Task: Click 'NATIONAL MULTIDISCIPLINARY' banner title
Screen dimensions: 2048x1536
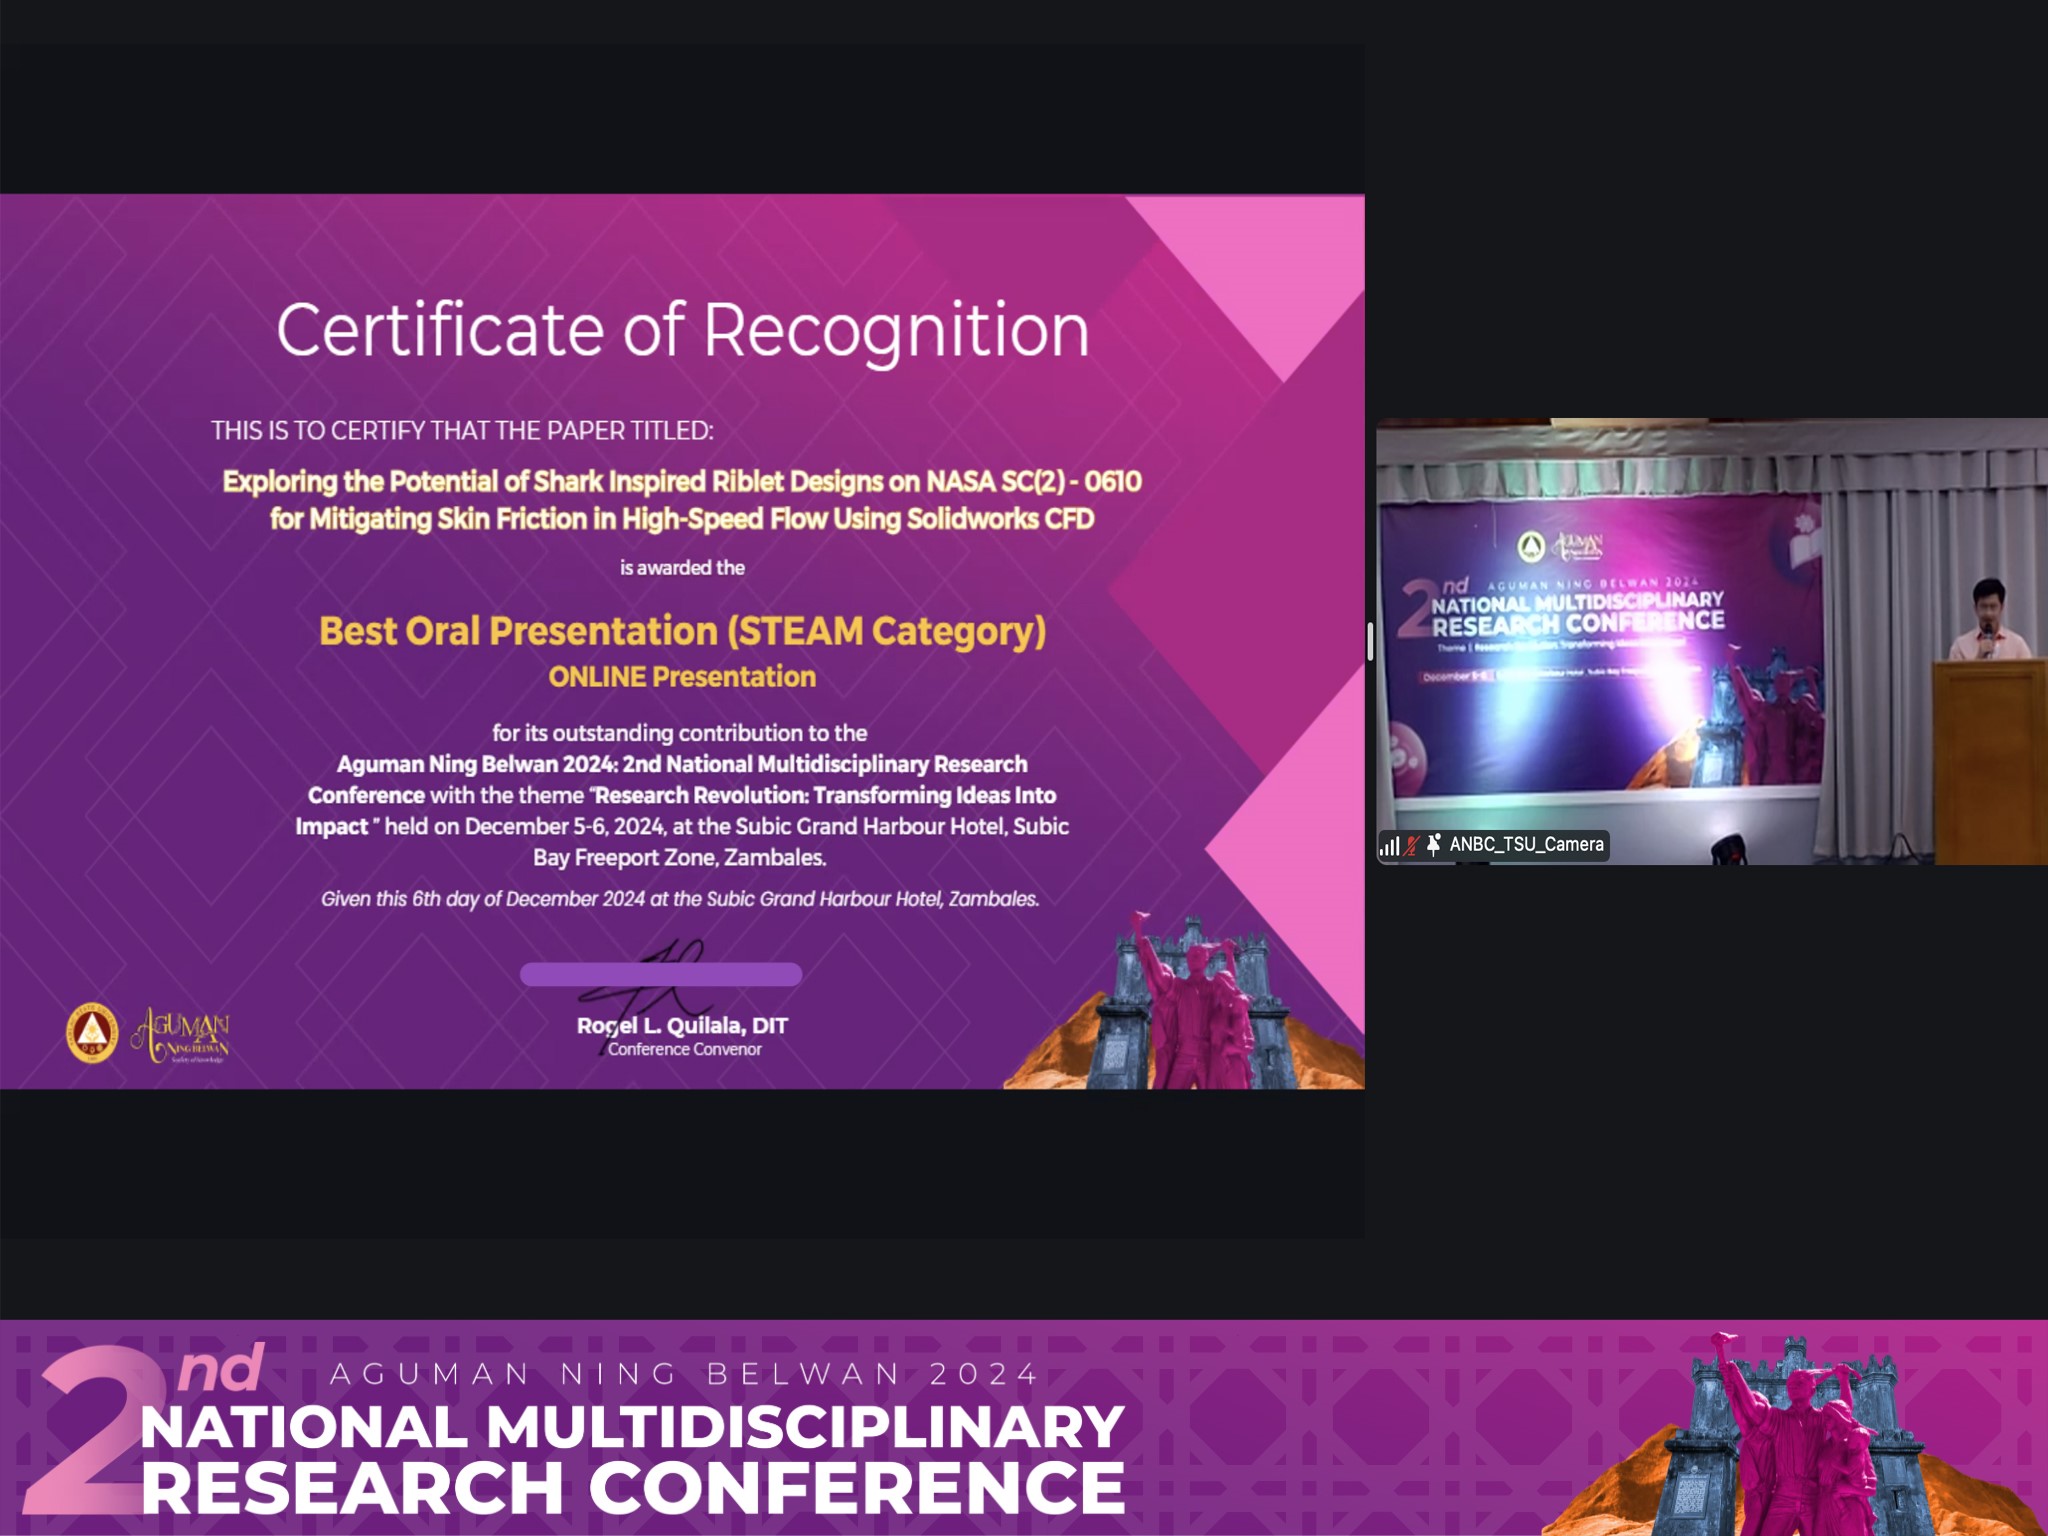Action: [632, 1427]
